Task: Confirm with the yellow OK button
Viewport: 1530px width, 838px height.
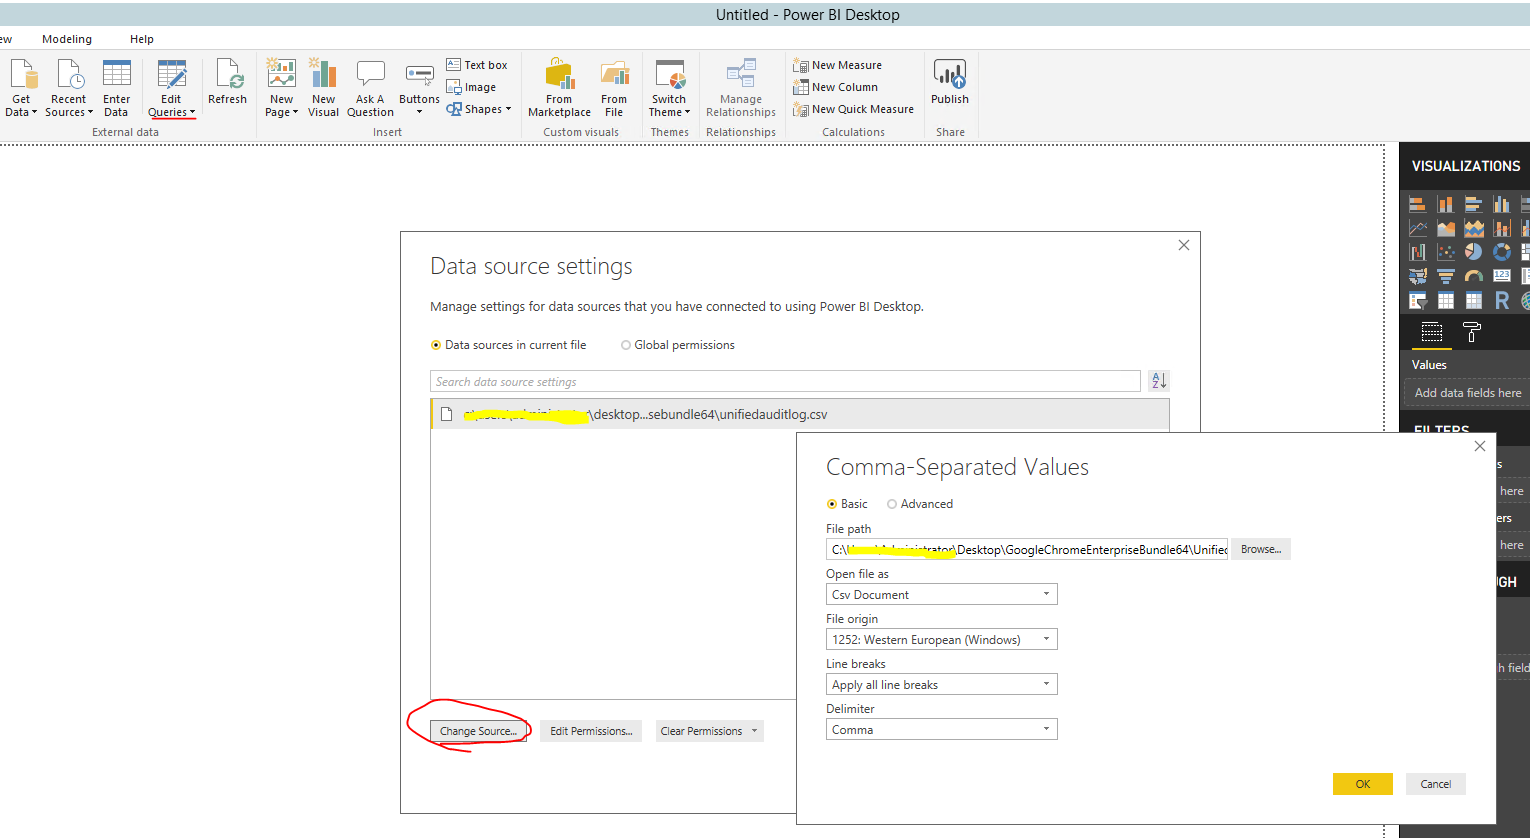Action: [x=1362, y=784]
